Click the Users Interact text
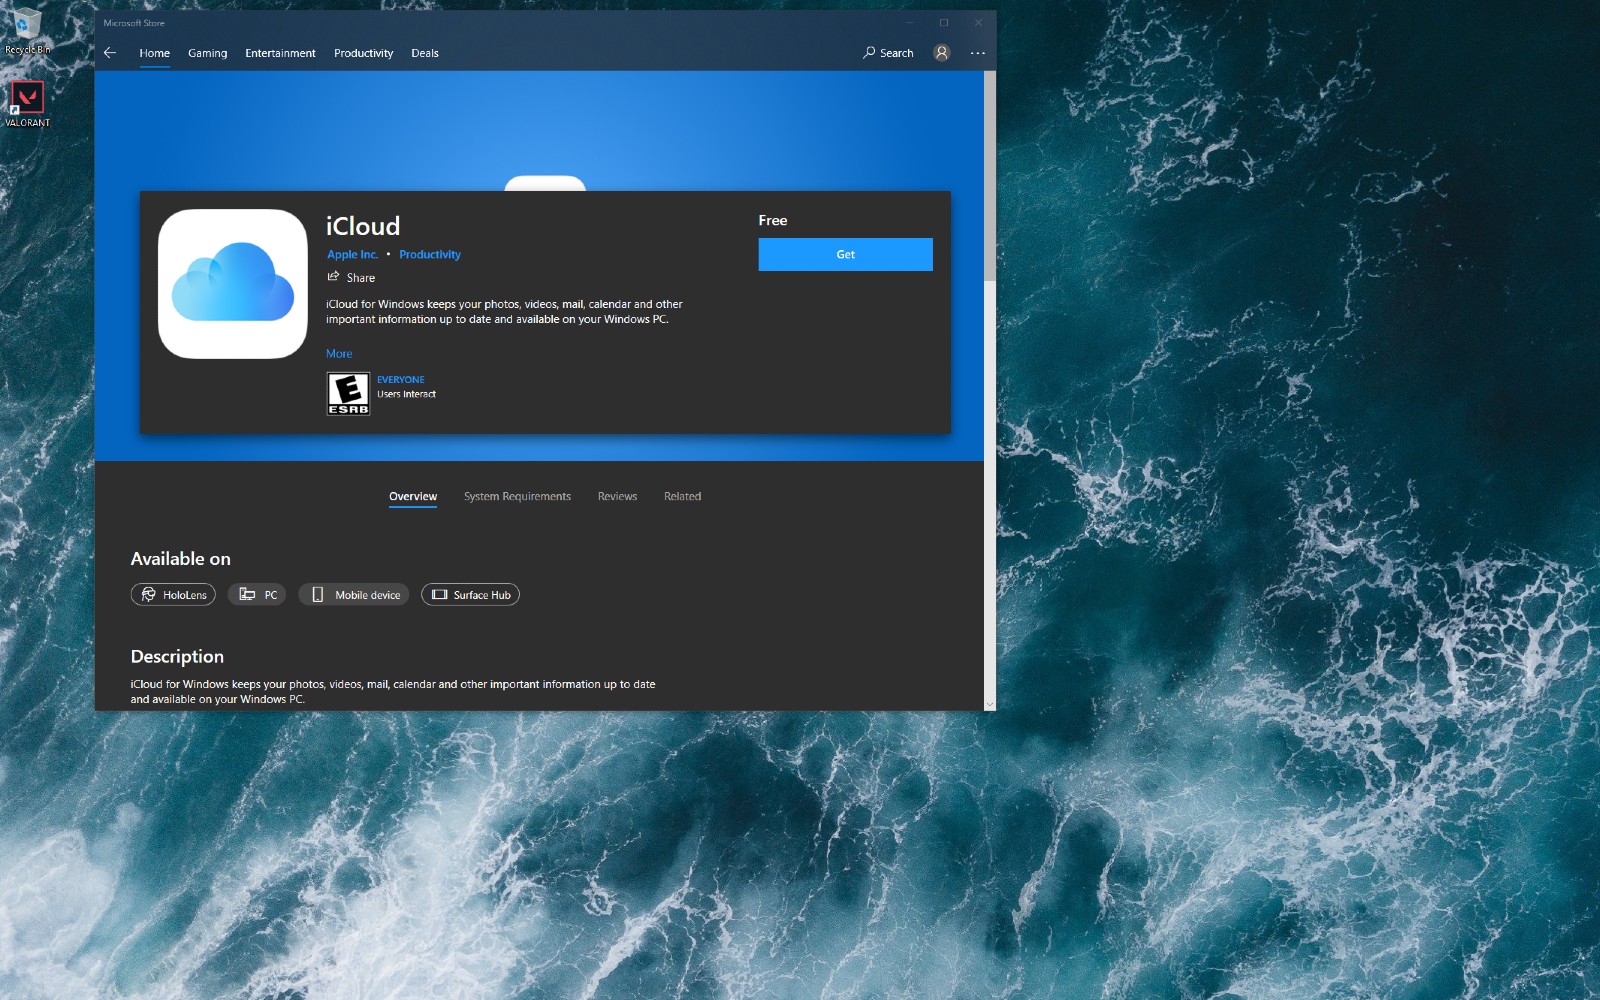The image size is (1600, 1000). tap(406, 394)
